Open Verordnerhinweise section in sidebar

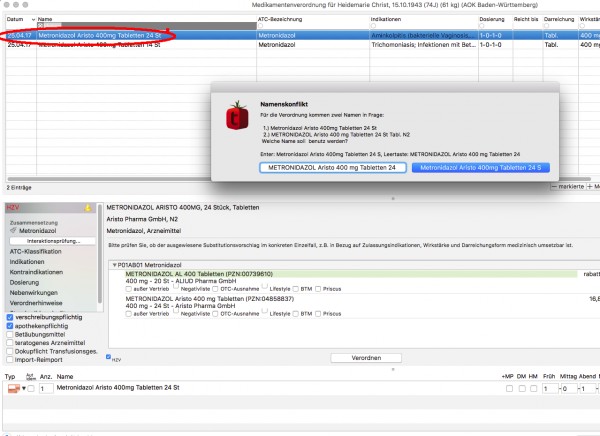(36, 303)
